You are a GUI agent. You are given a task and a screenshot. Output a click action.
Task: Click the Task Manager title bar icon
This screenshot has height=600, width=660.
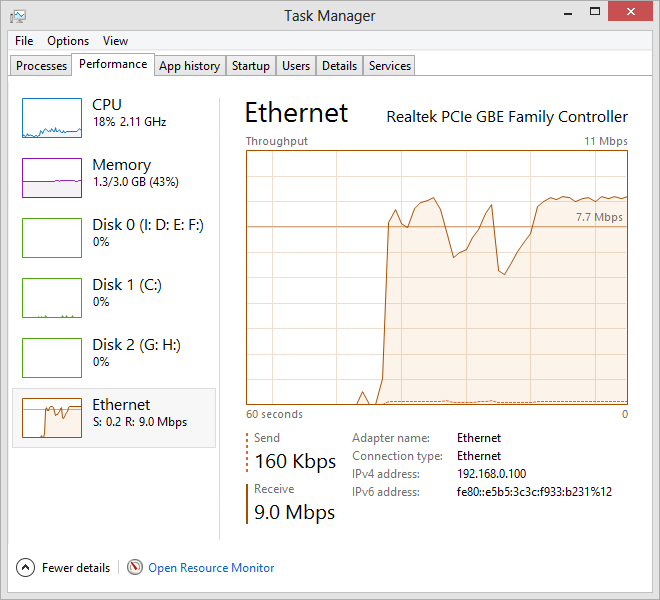click(x=19, y=15)
